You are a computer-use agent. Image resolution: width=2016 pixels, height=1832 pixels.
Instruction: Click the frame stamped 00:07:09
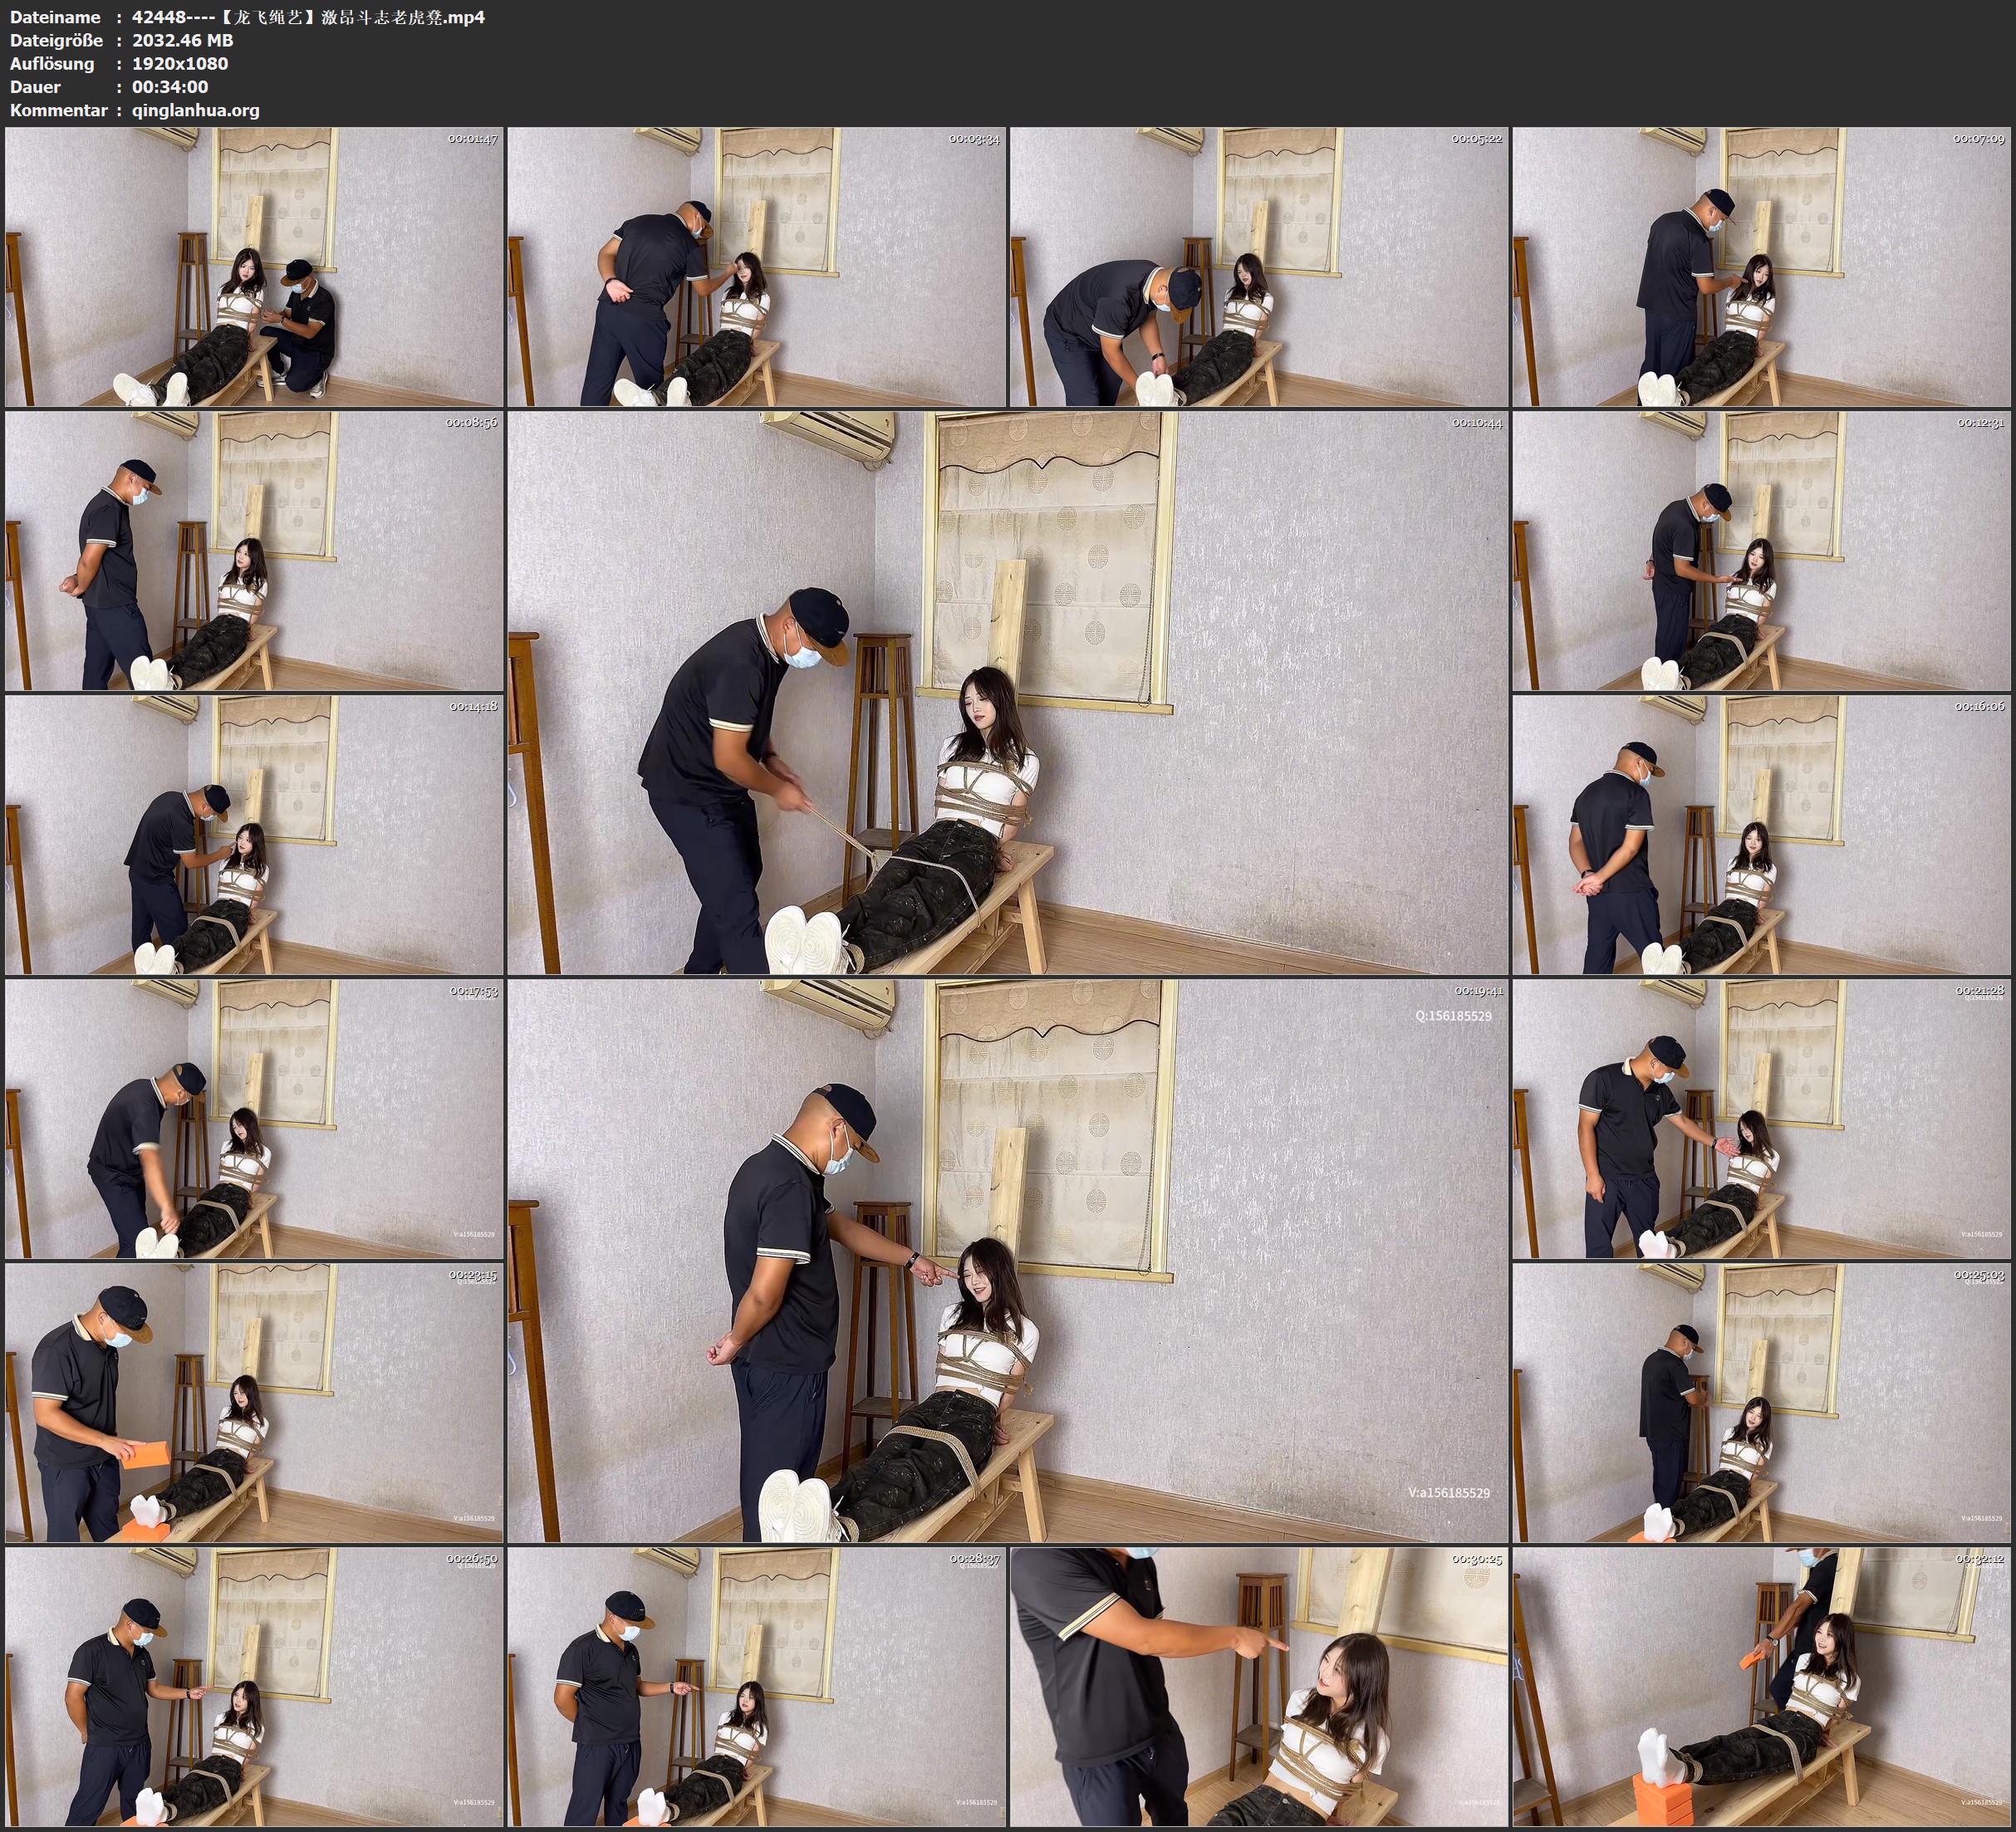coord(1761,266)
